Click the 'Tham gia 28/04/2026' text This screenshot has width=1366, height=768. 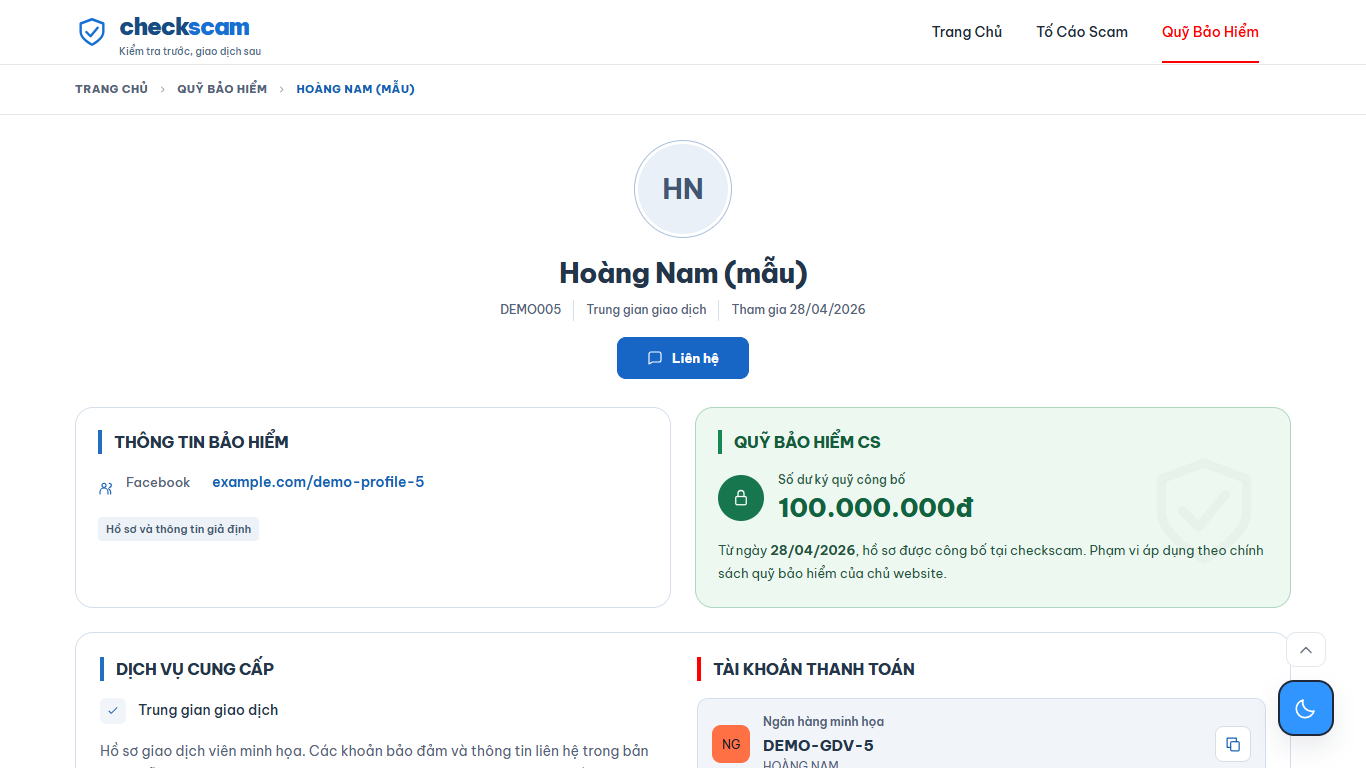pos(799,310)
